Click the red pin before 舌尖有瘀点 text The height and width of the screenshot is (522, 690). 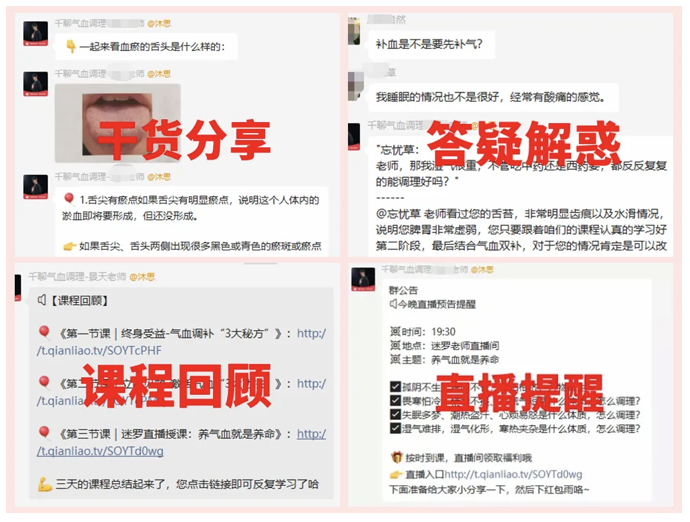[x=69, y=199]
